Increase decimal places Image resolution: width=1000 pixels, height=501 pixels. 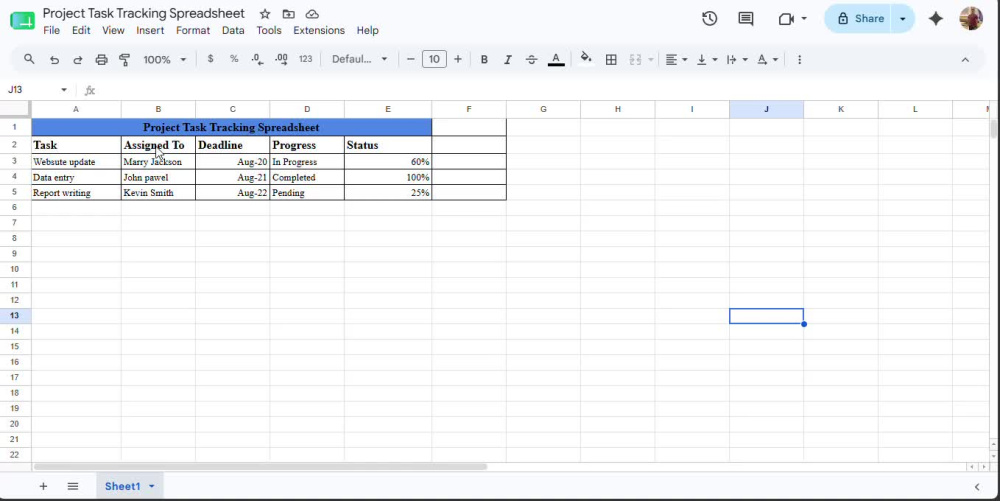(x=281, y=59)
